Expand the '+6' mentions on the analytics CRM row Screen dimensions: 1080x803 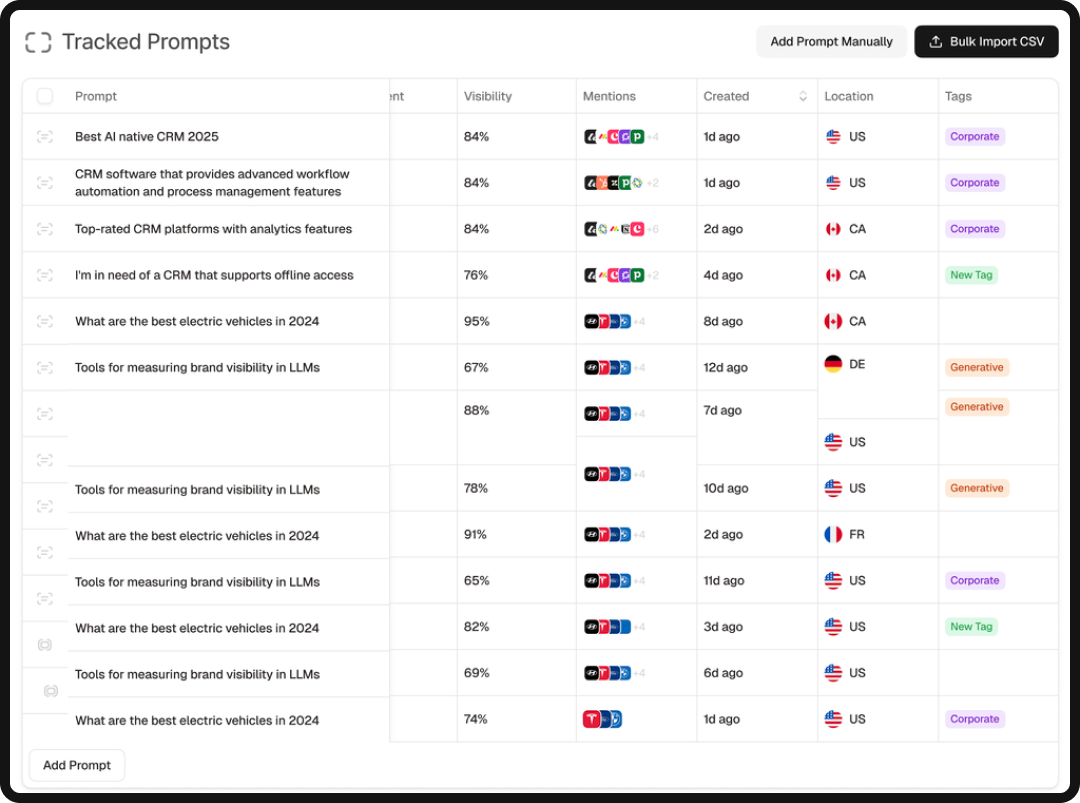pyautogui.click(x=654, y=228)
